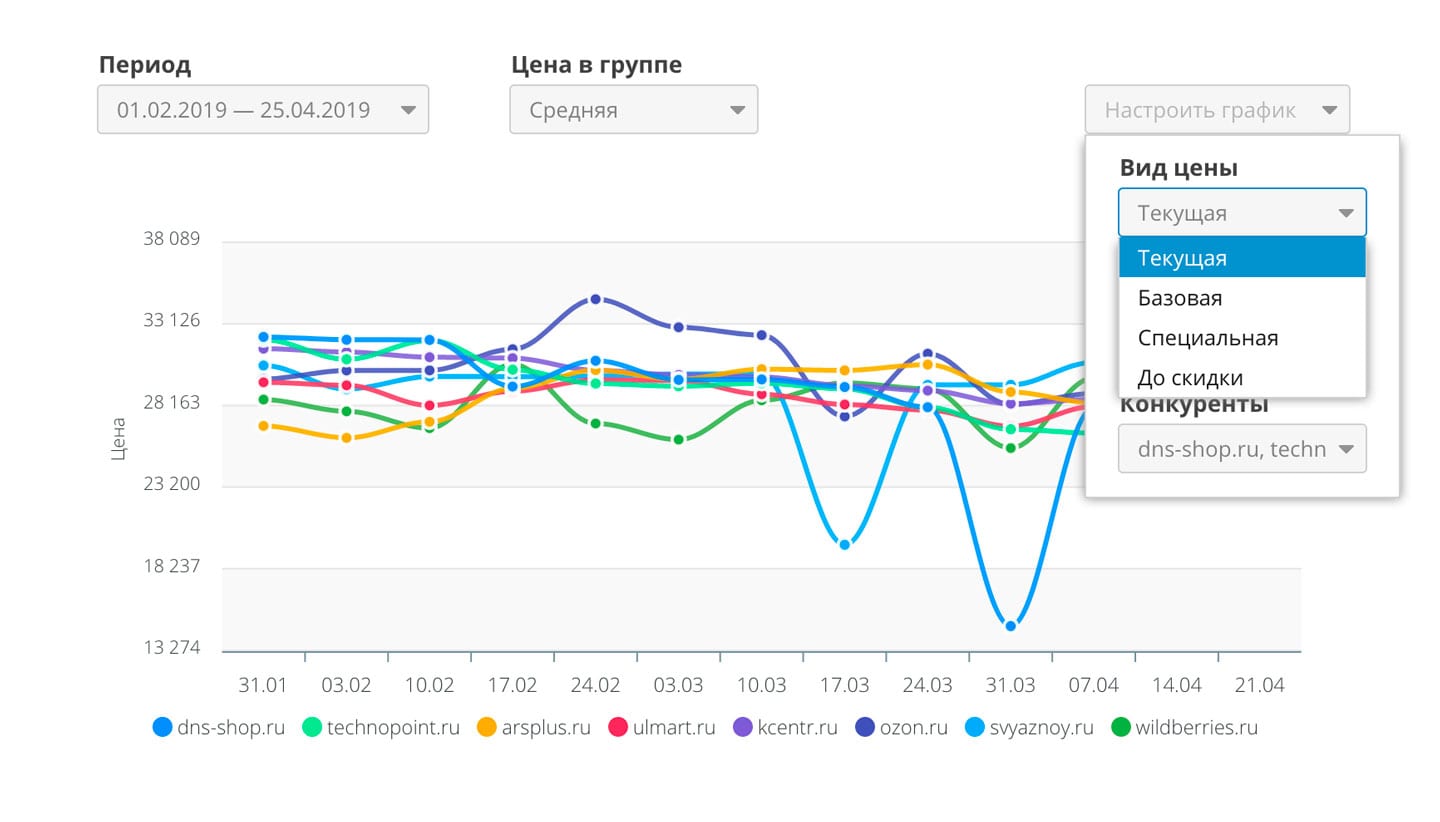Click the Вид цены combo box arrow
The image size is (1440, 822).
pyautogui.click(x=1346, y=213)
